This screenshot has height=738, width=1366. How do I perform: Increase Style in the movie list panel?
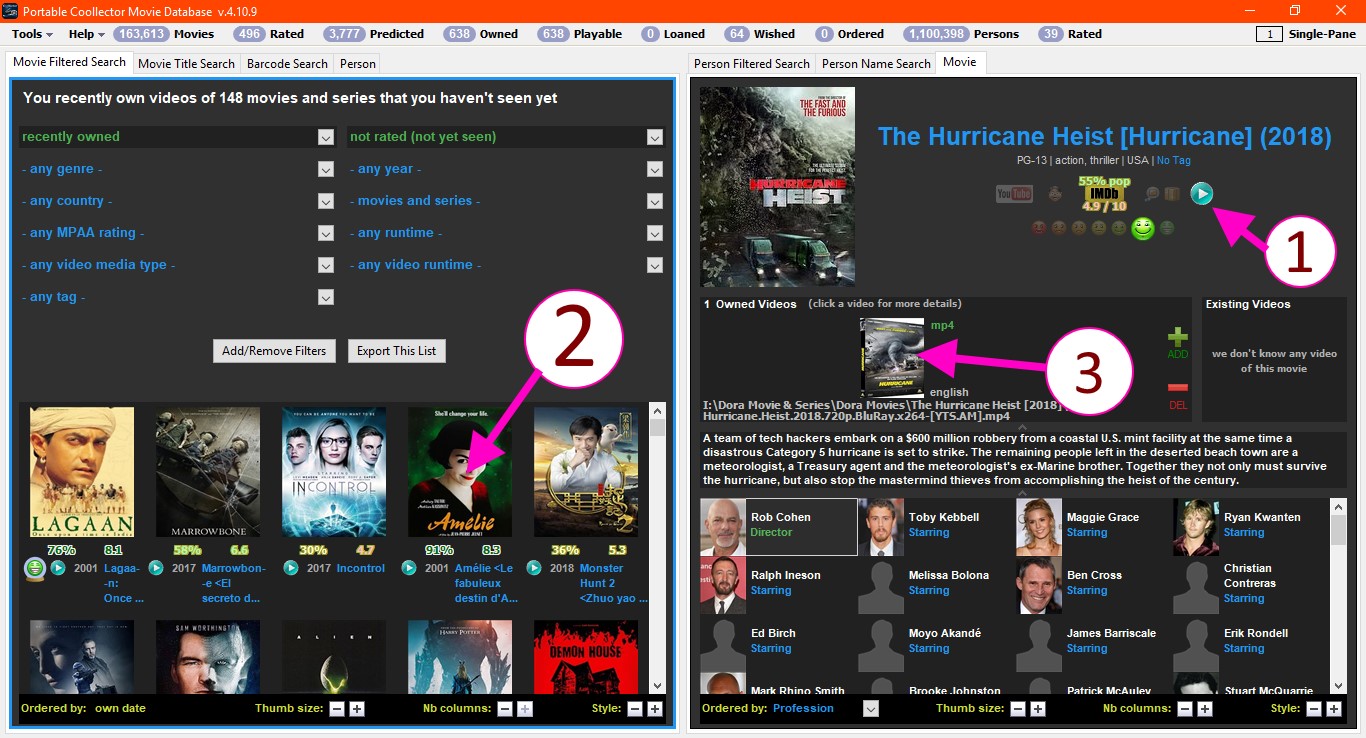click(655, 708)
